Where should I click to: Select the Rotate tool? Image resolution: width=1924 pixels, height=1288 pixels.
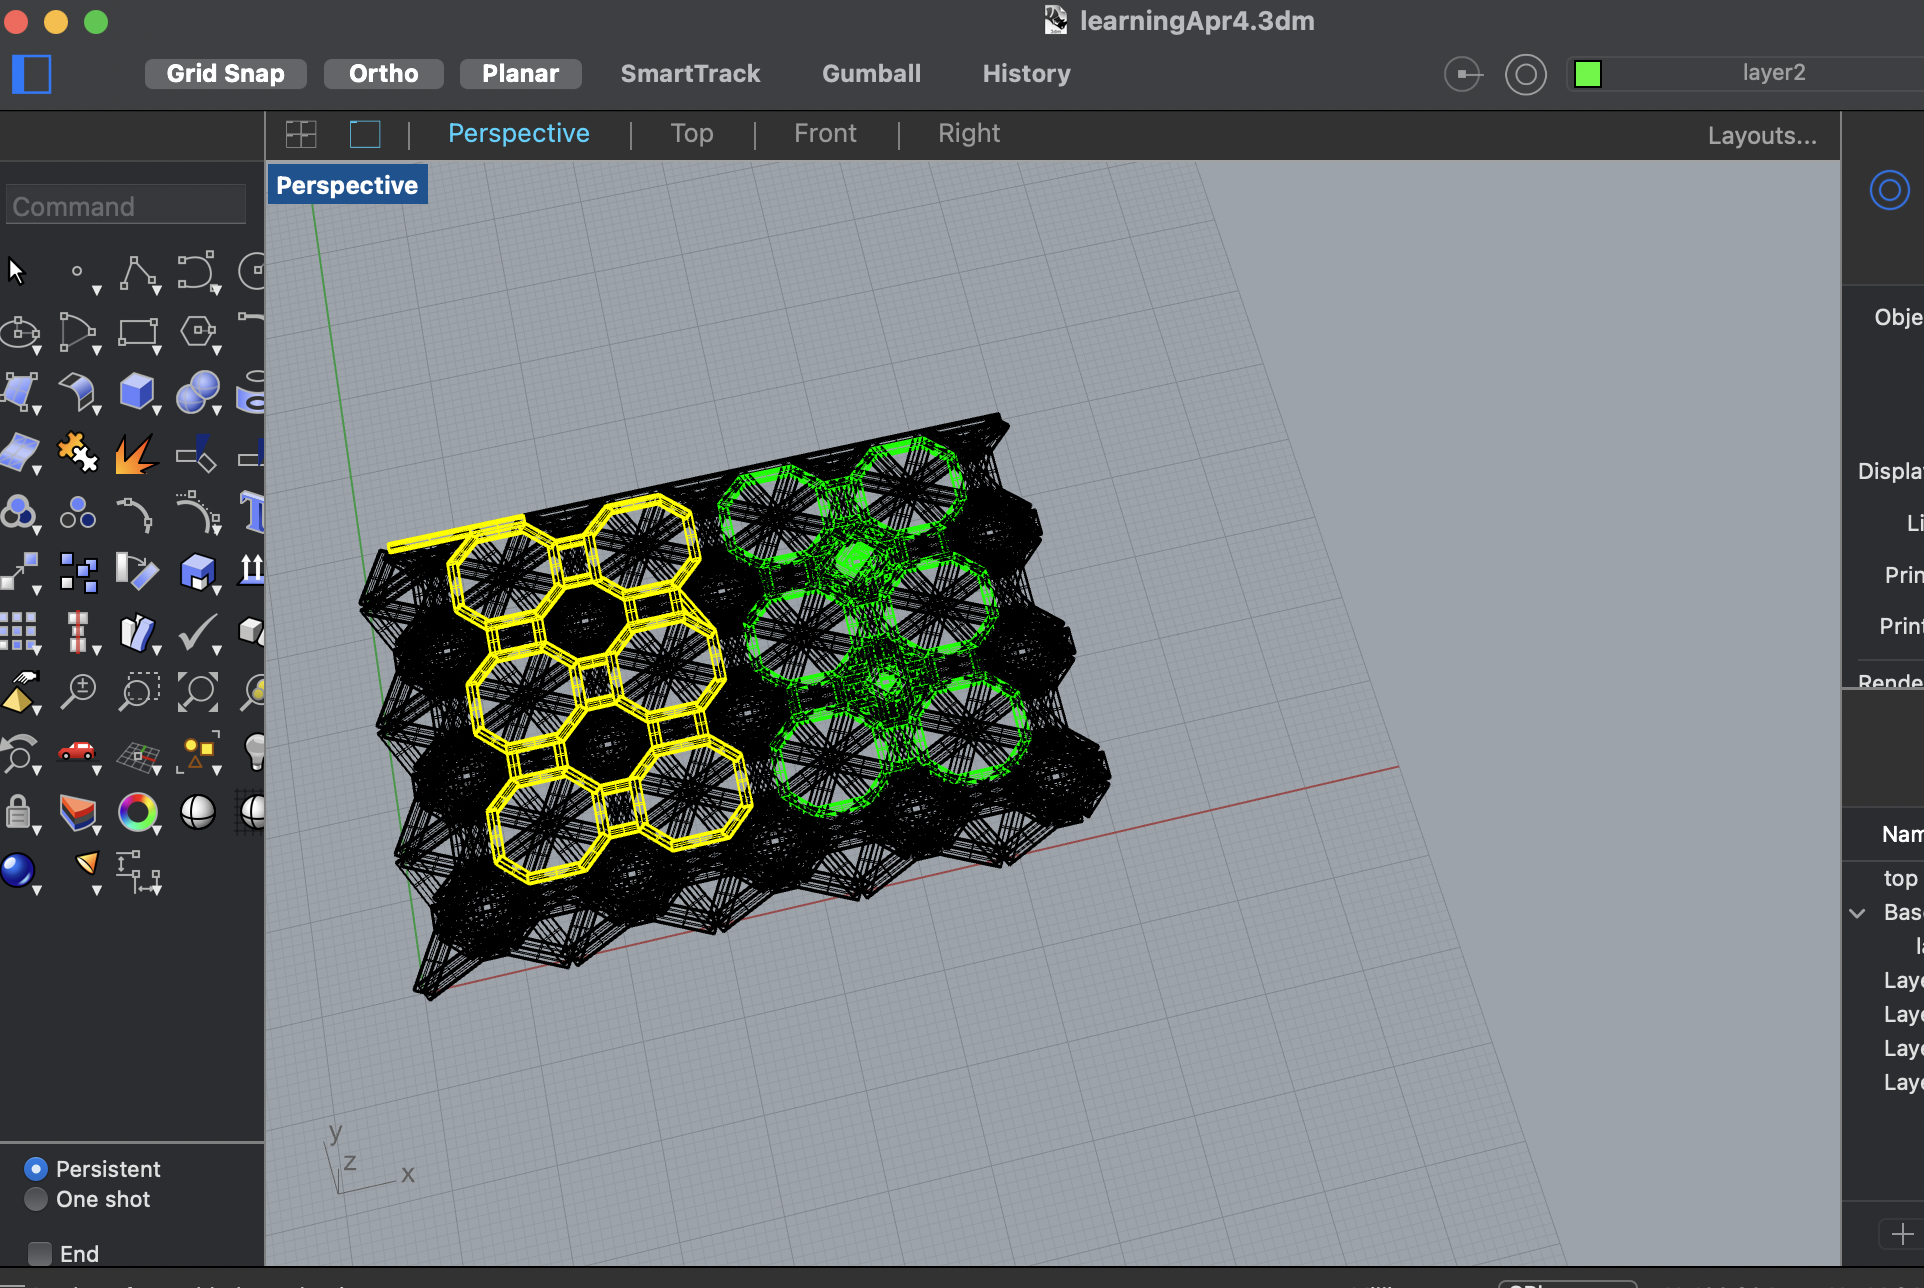[137, 573]
